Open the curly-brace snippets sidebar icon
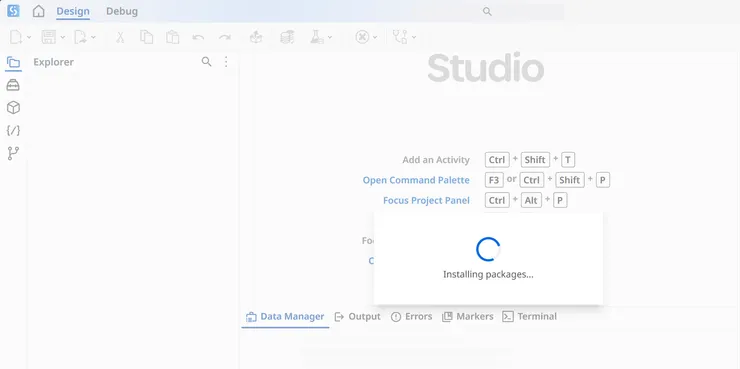Viewport: 740px width, 369px height. pyautogui.click(x=13, y=130)
